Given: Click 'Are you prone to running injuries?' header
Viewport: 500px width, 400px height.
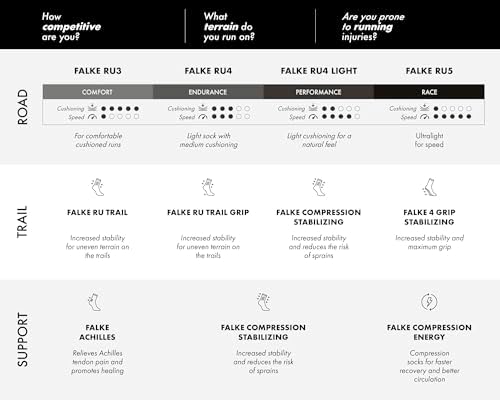Looking at the screenshot, I should click(373, 27).
